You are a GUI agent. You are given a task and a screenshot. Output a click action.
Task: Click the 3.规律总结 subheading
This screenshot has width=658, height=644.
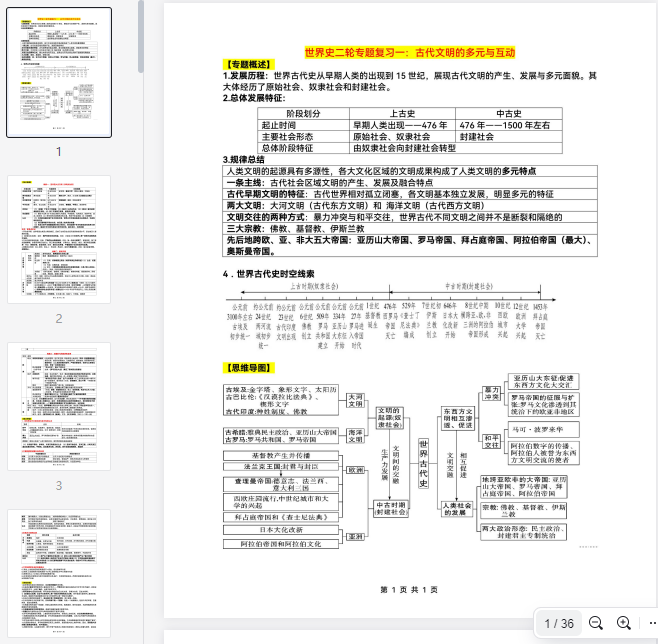(x=244, y=160)
